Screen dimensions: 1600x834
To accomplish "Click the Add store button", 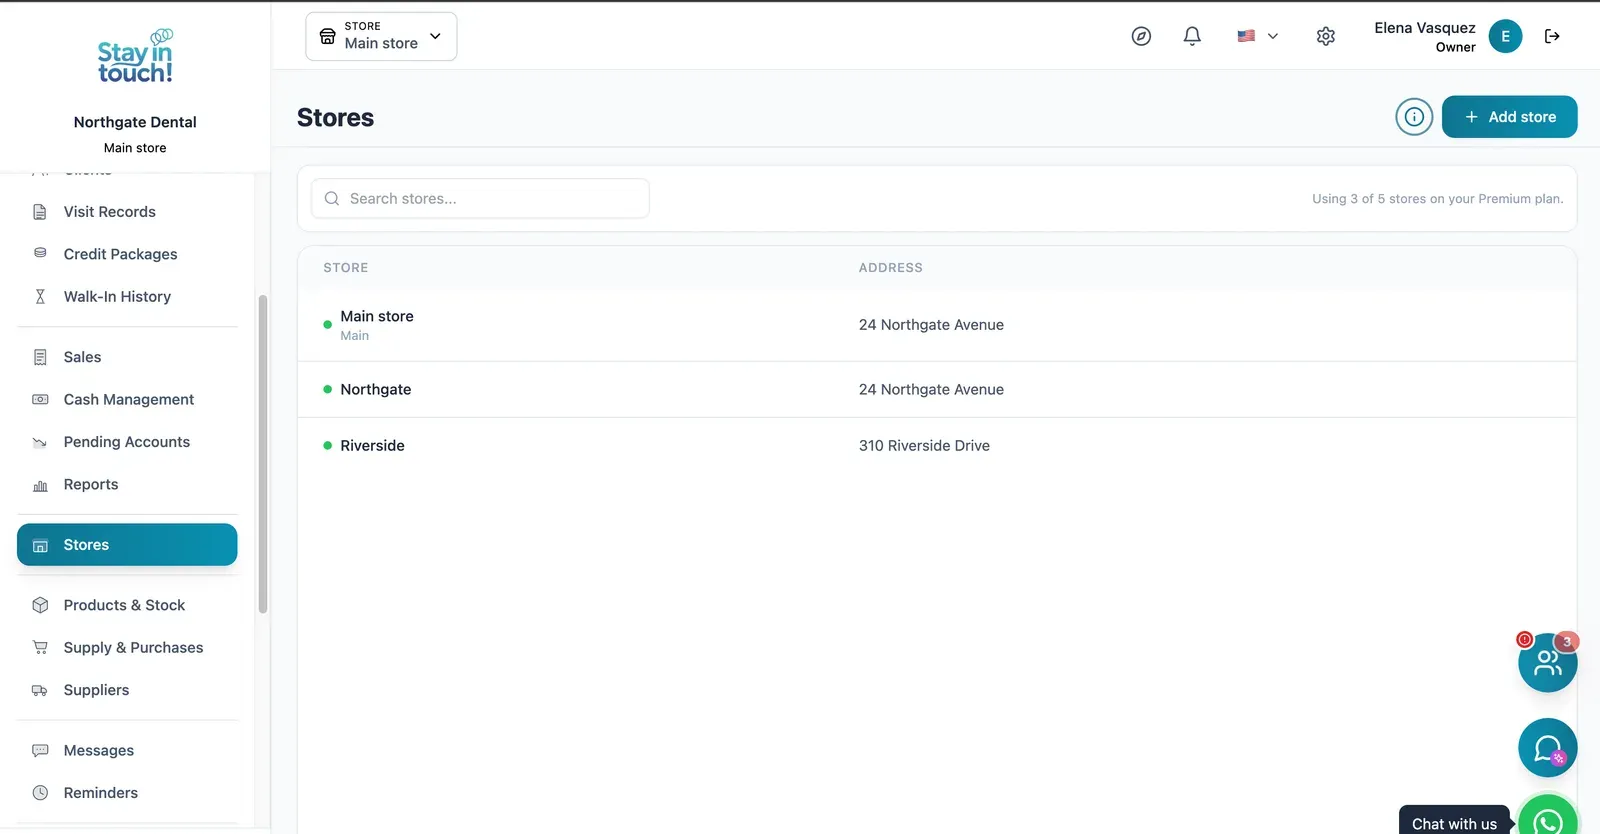I will tap(1509, 117).
